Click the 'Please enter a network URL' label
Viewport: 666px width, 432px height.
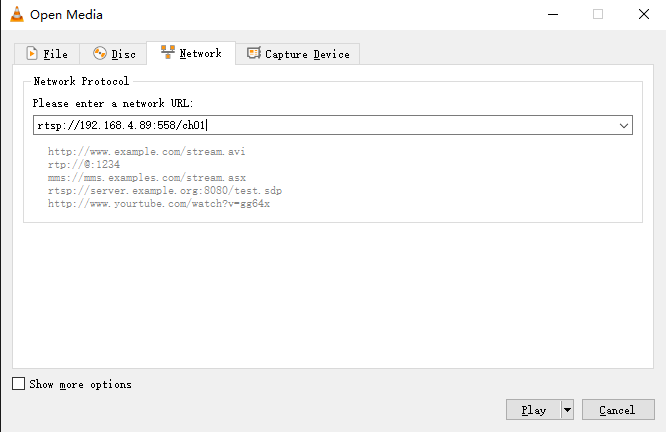tap(113, 103)
